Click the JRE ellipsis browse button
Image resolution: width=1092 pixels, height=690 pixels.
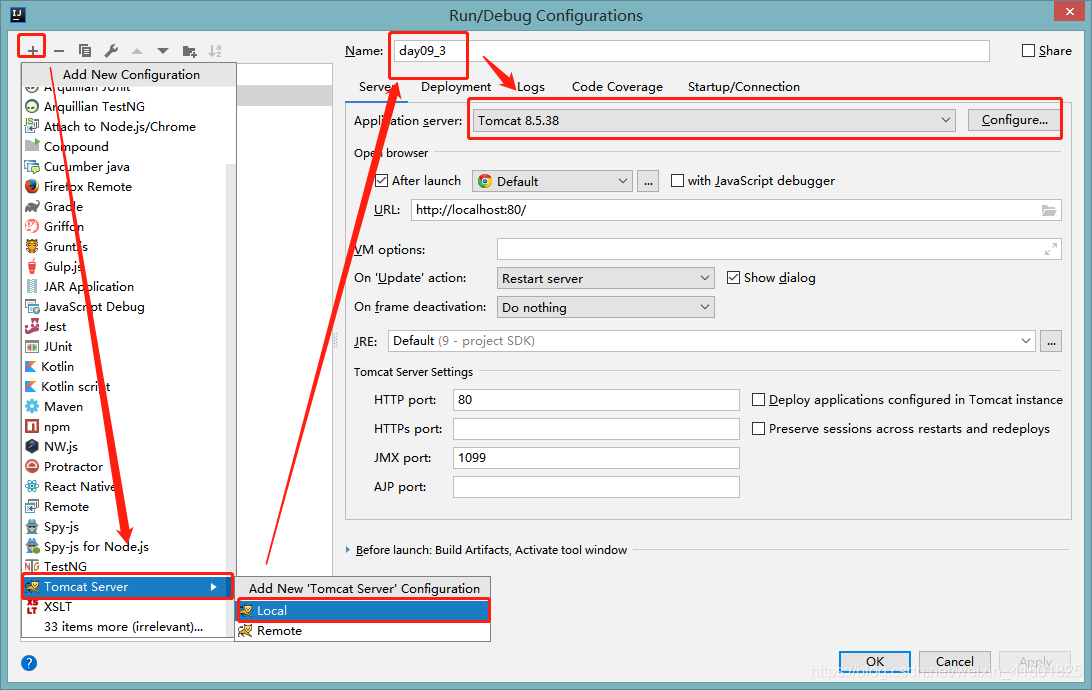pos(1051,341)
